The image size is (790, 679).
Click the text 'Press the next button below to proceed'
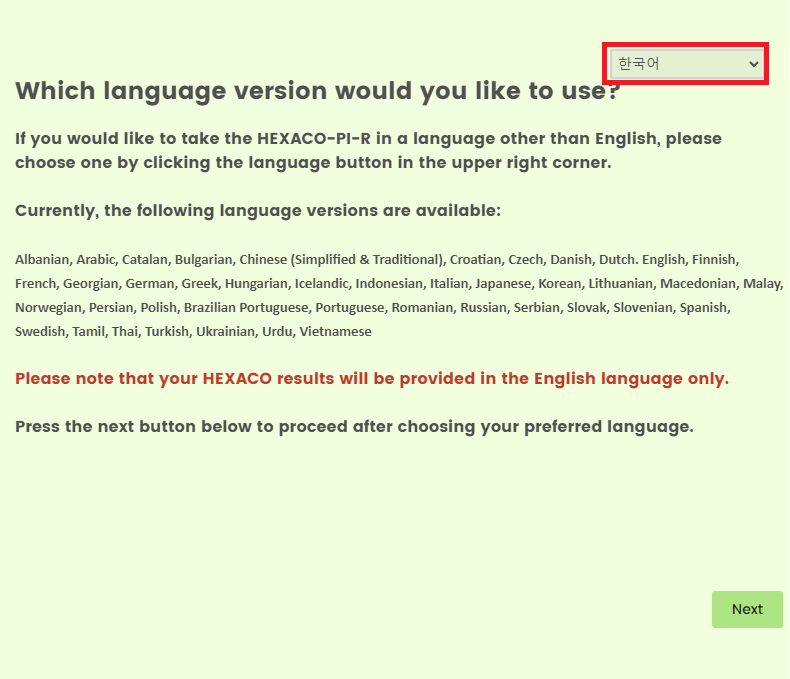[x=181, y=427]
